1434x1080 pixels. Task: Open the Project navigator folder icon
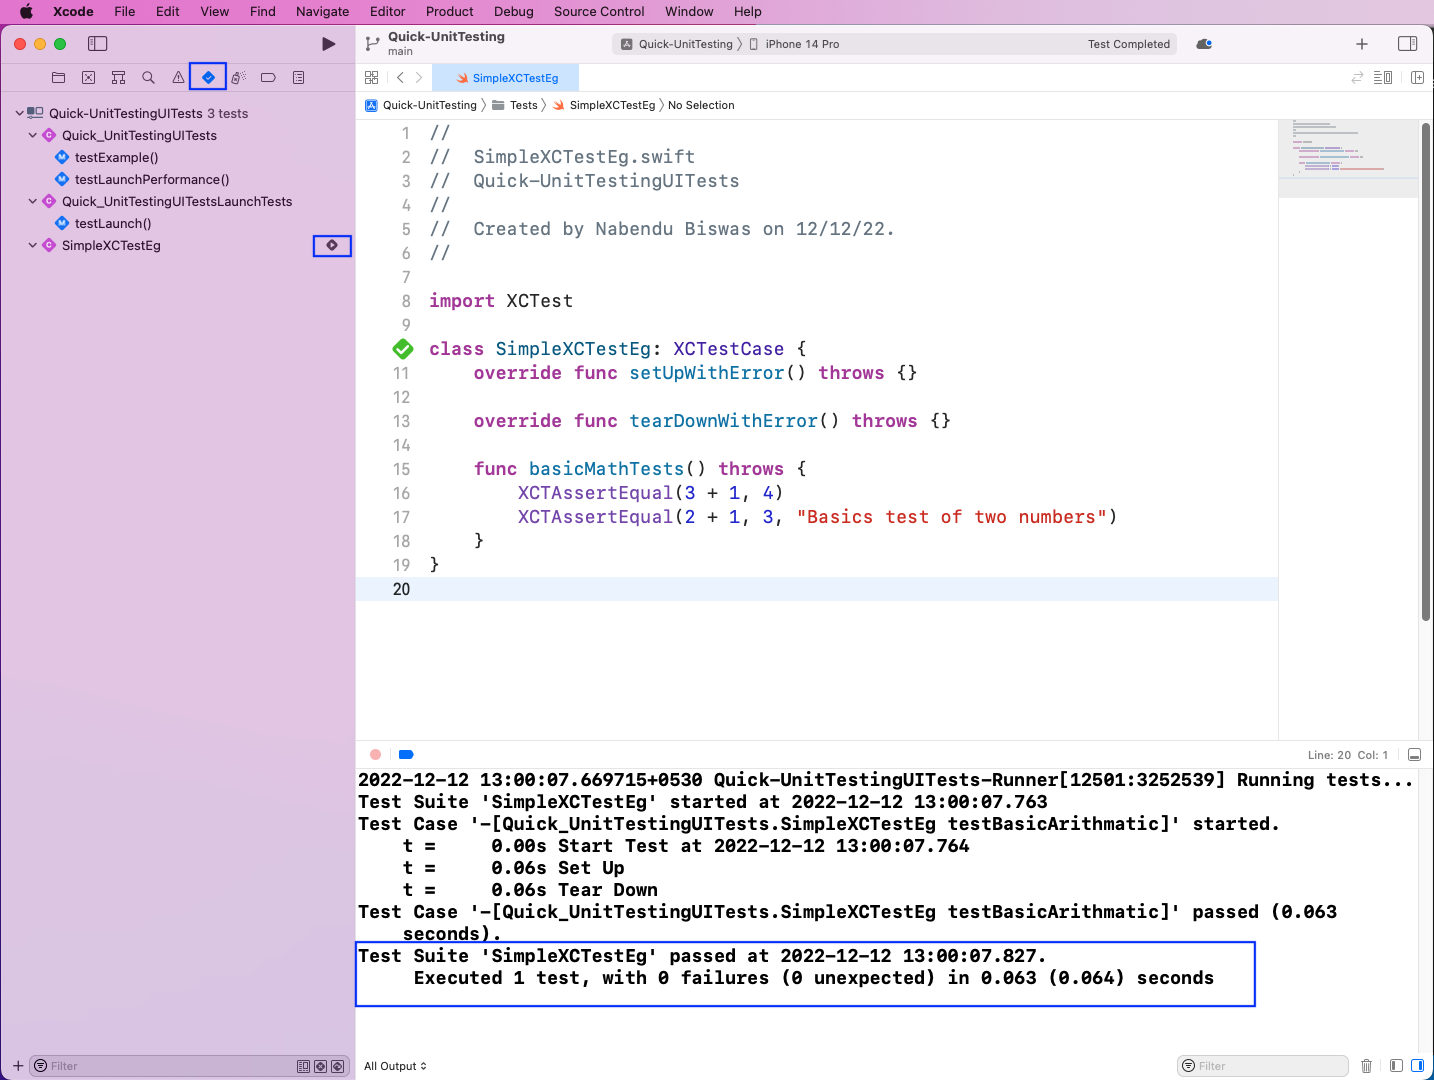click(x=58, y=77)
